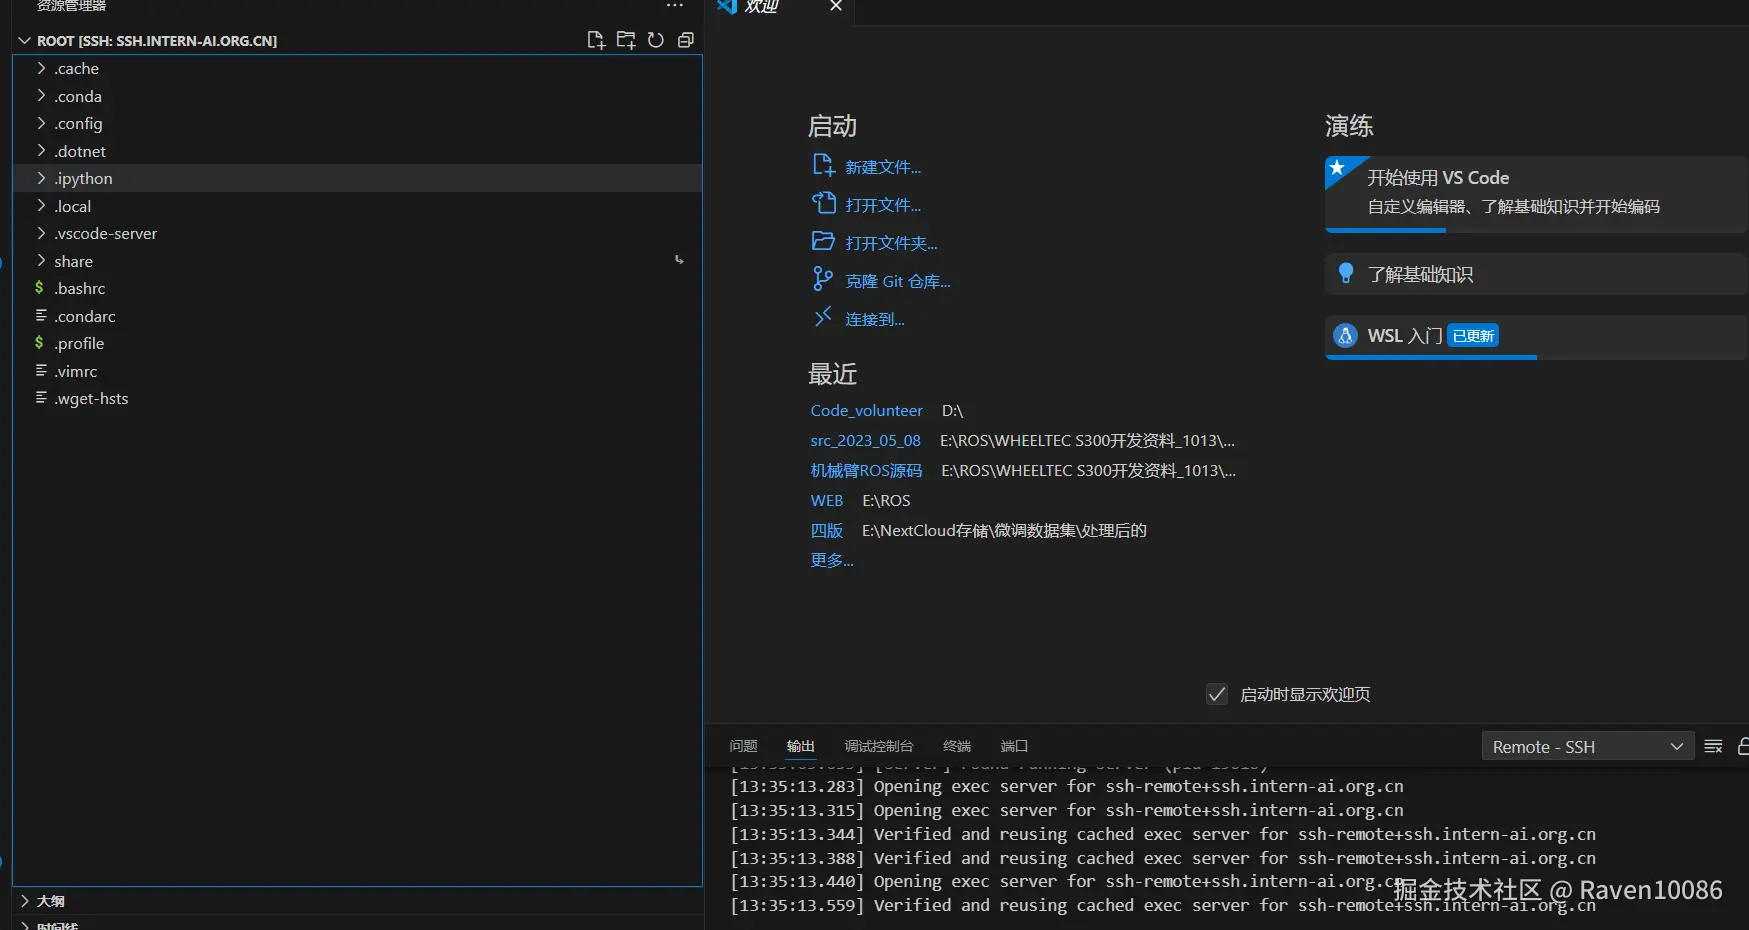Viewport: 1749px width, 930px height.
Task: Switch to the 端口 ports tab
Action: pyautogui.click(x=1014, y=746)
